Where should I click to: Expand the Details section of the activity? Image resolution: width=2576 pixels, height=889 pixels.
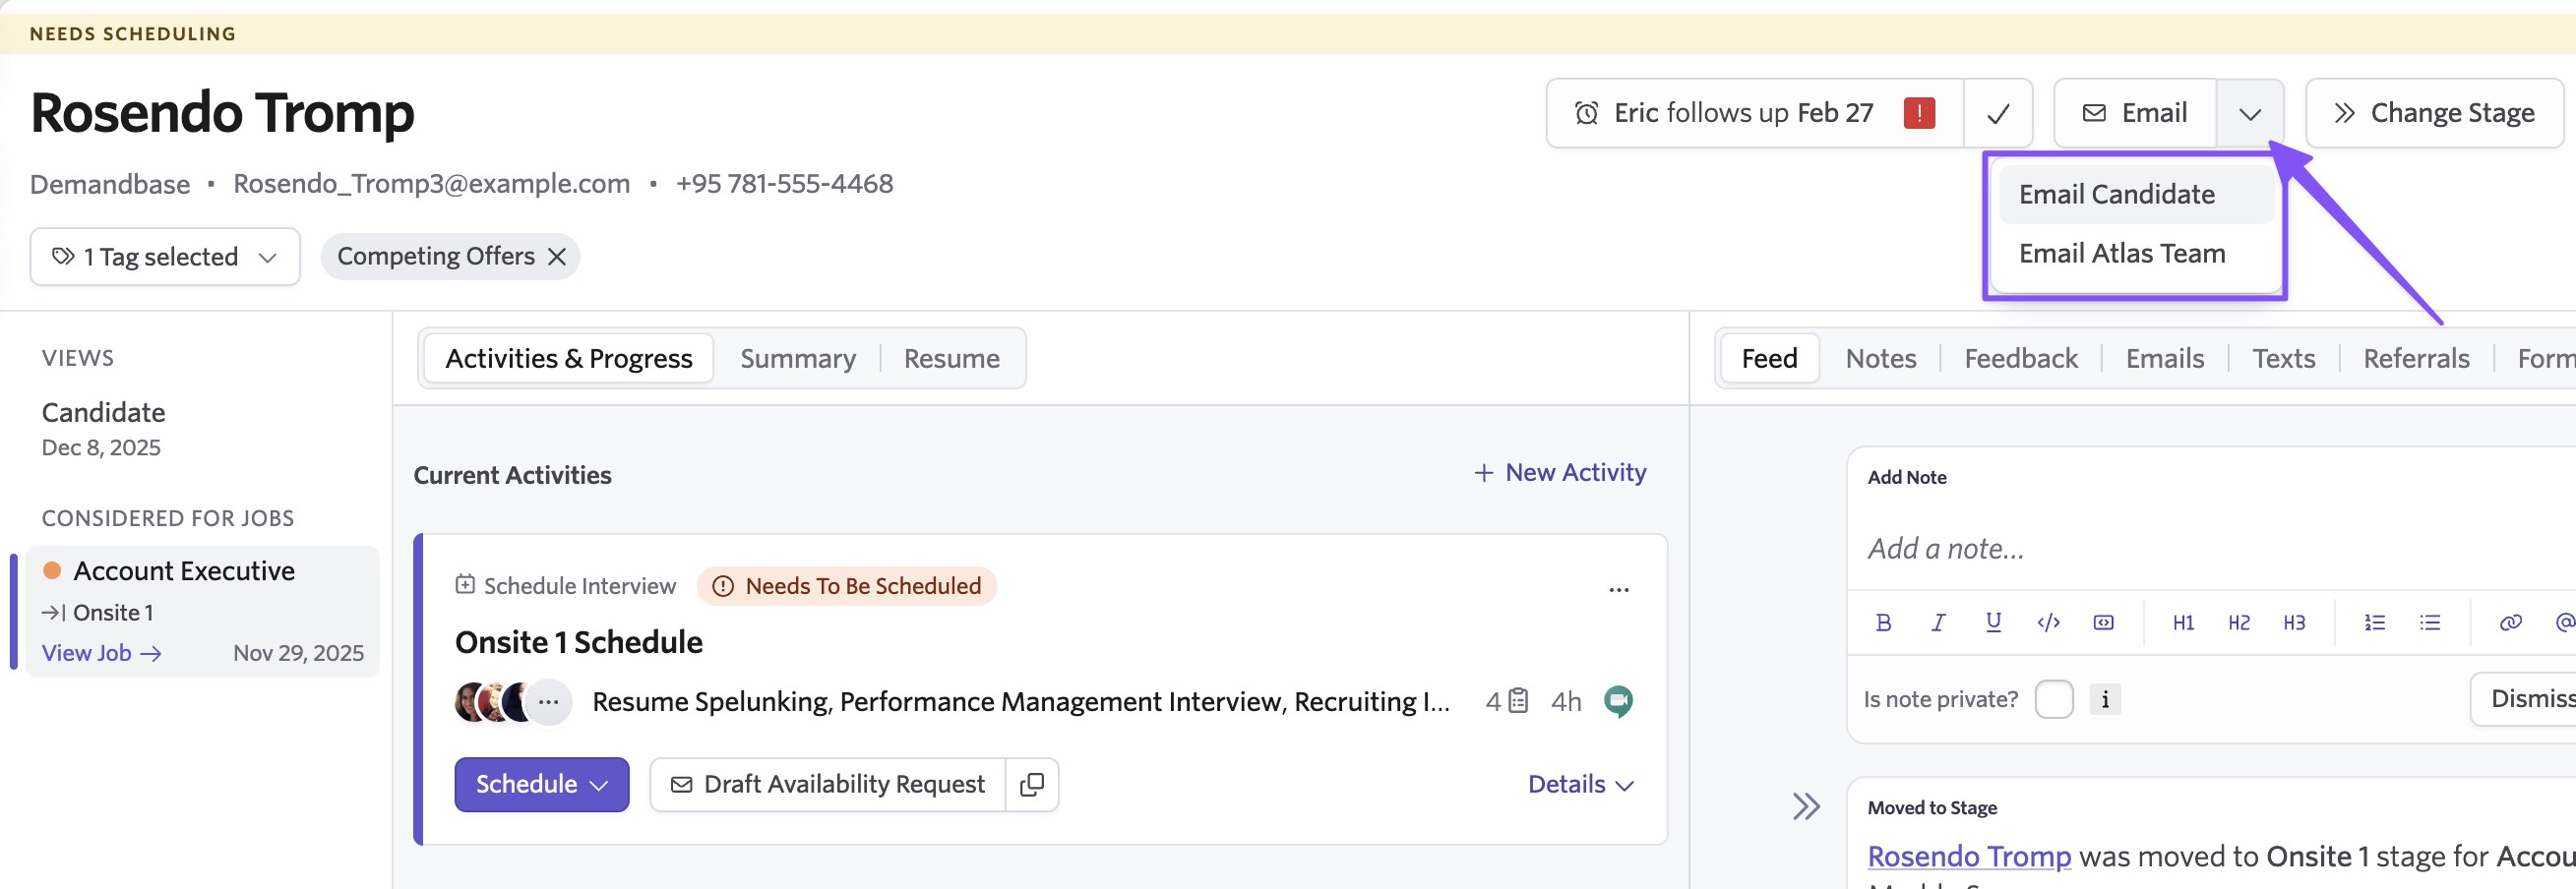click(x=1580, y=785)
